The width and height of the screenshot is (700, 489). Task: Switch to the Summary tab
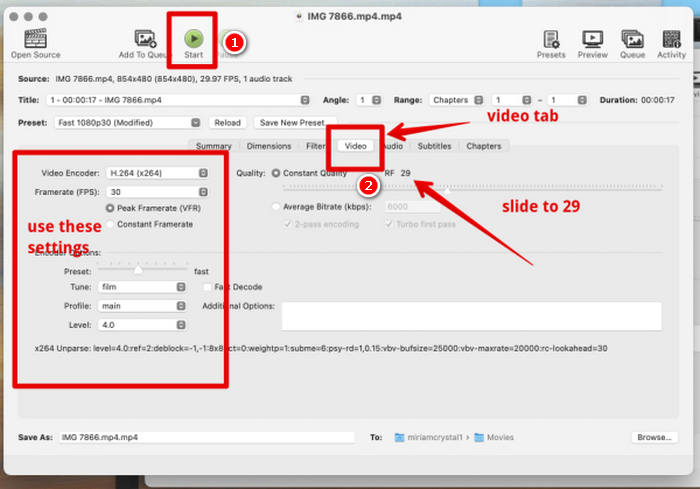[x=214, y=146]
